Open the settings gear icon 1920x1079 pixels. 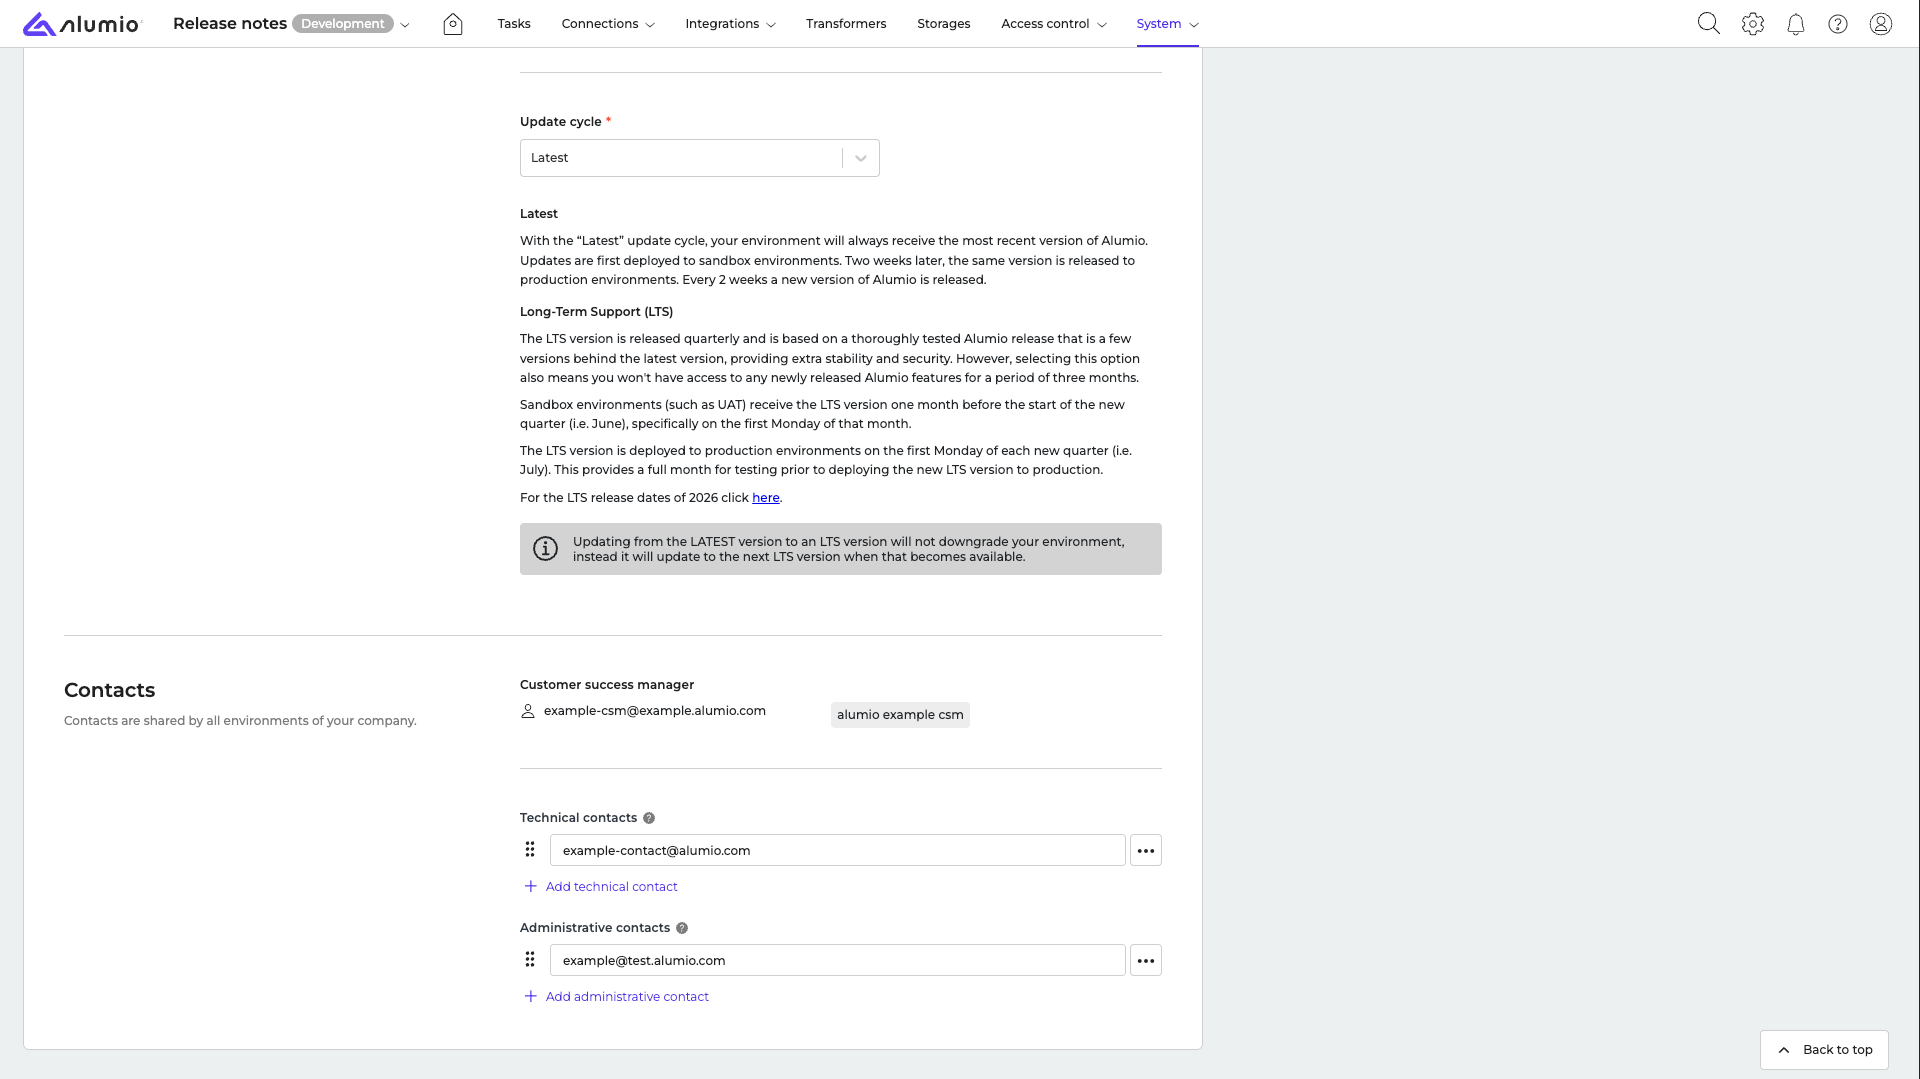point(1753,24)
